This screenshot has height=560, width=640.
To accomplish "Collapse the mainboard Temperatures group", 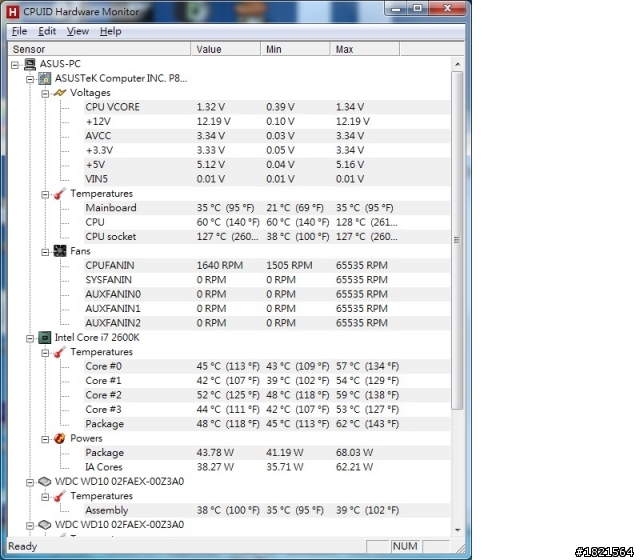I will click(x=45, y=194).
